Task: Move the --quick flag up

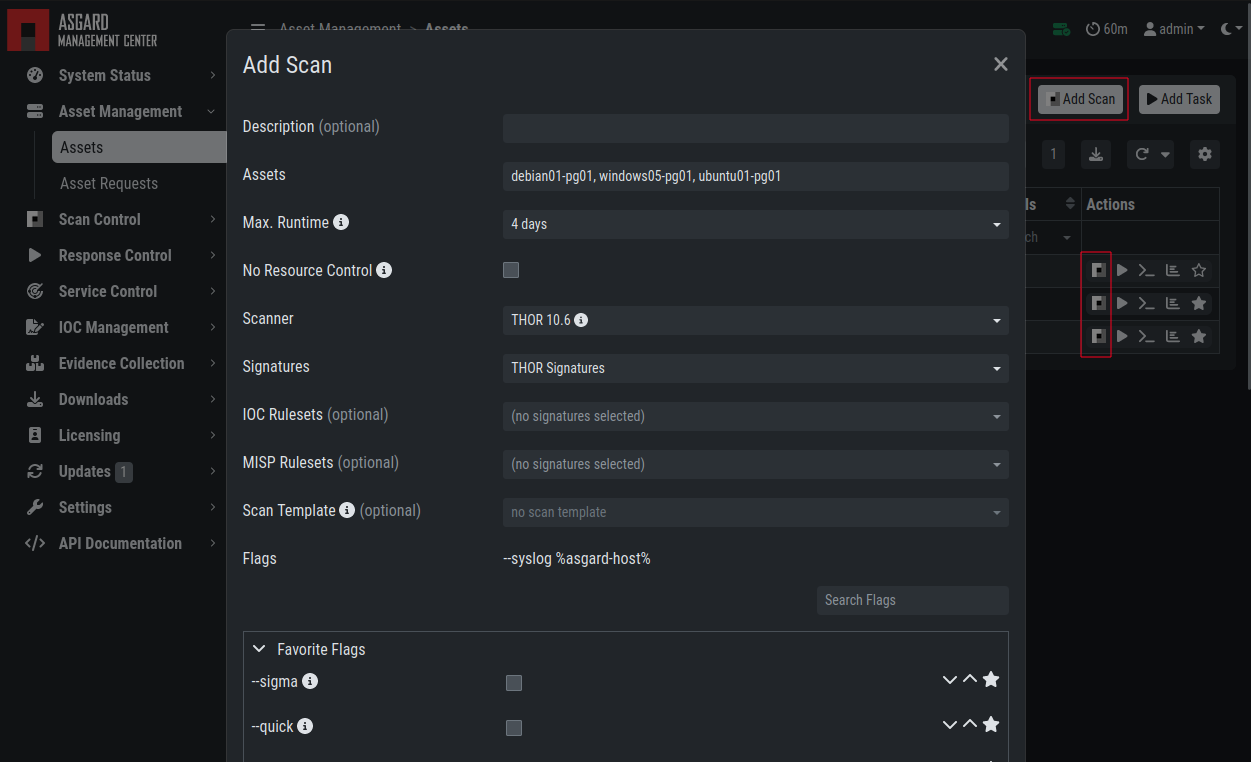Action: (x=969, y=725)
